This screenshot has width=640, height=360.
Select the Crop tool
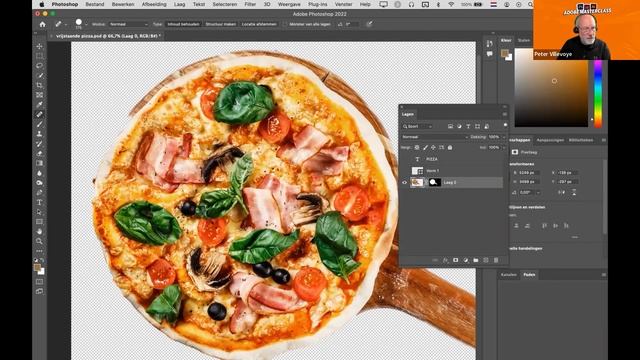(40, 85)
